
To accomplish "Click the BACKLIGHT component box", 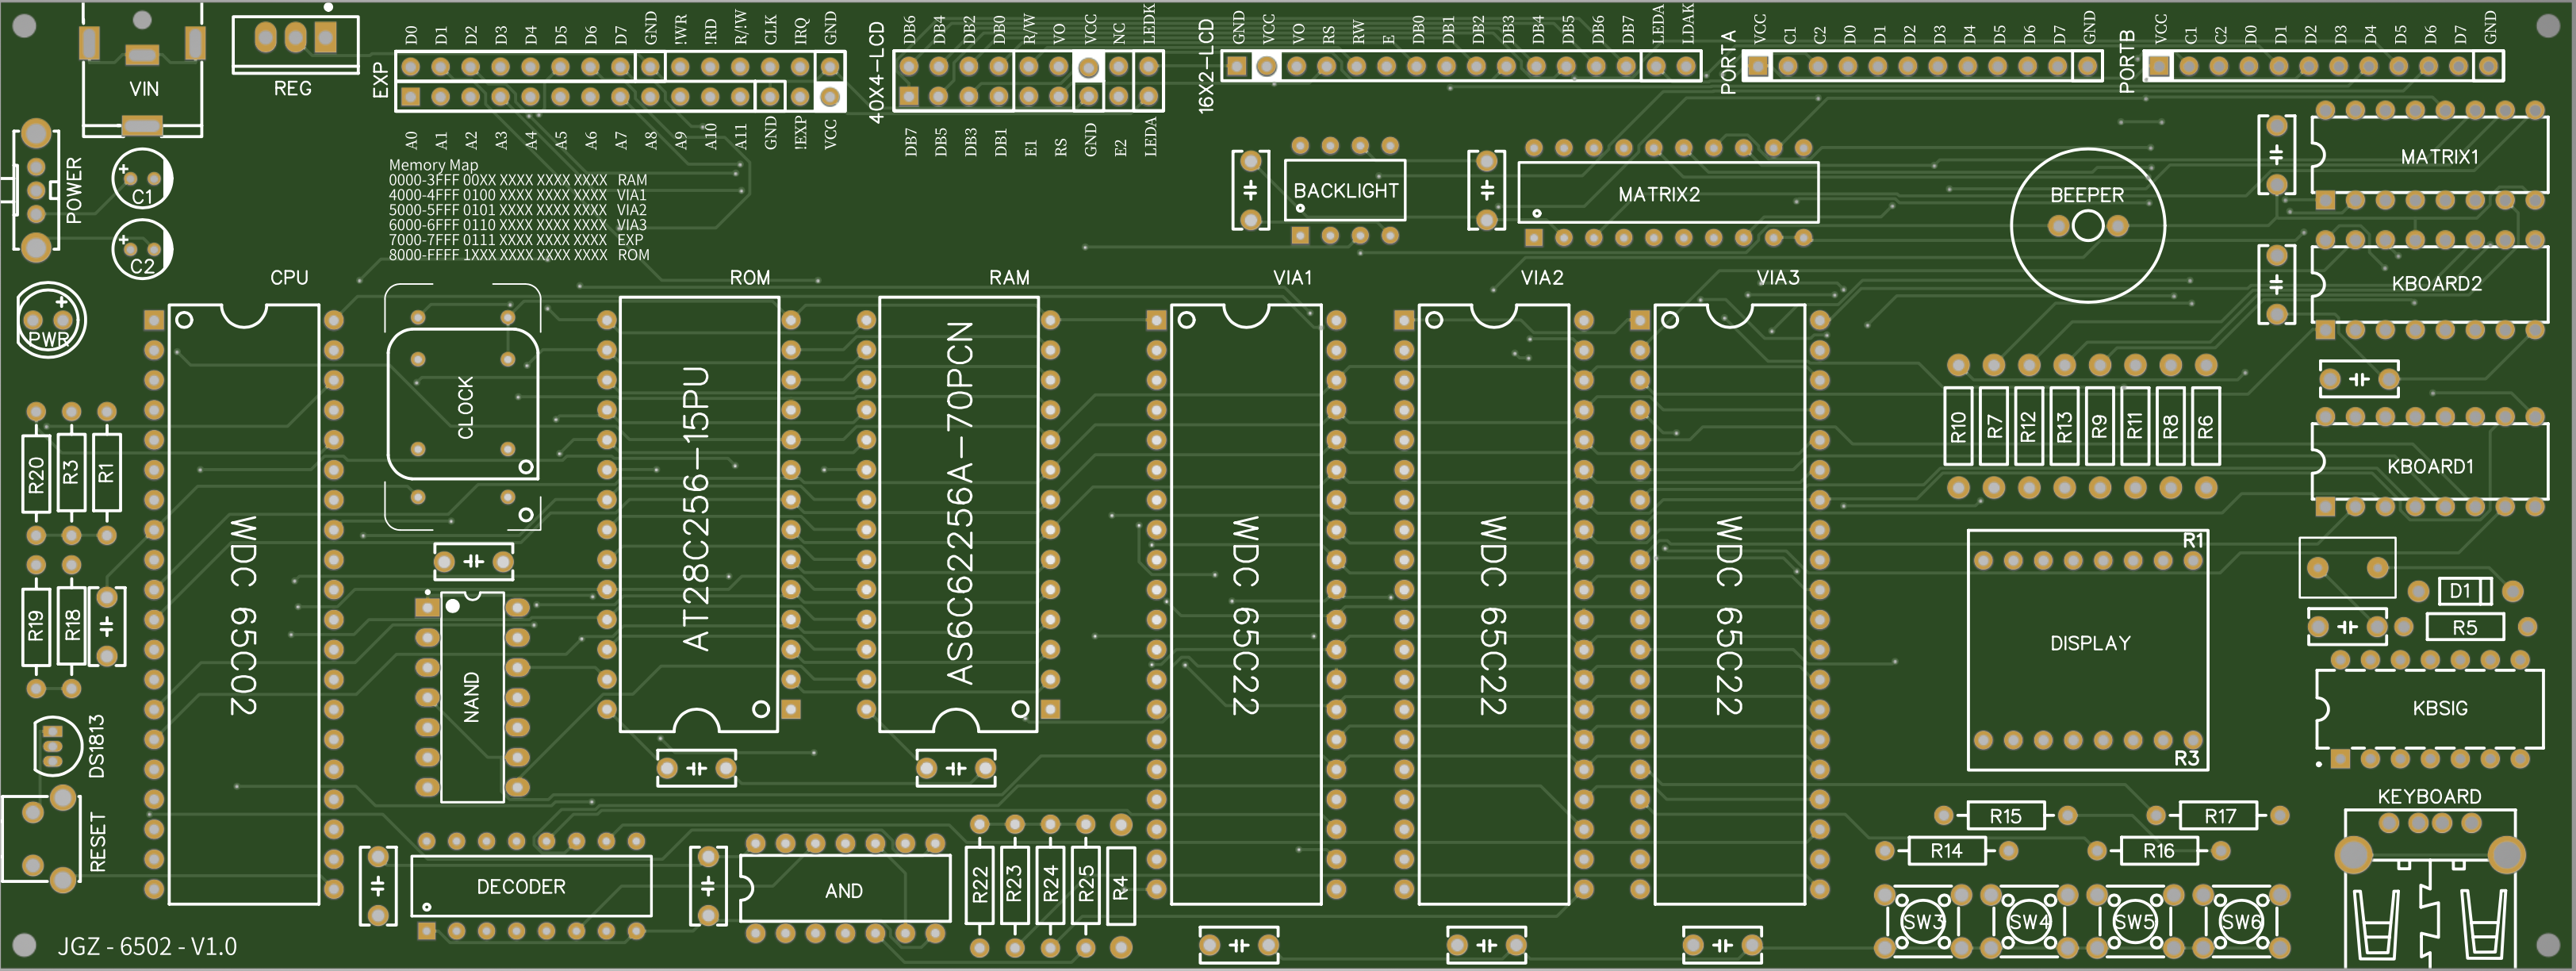I will pyautogui.click(x=1344, y=190).
